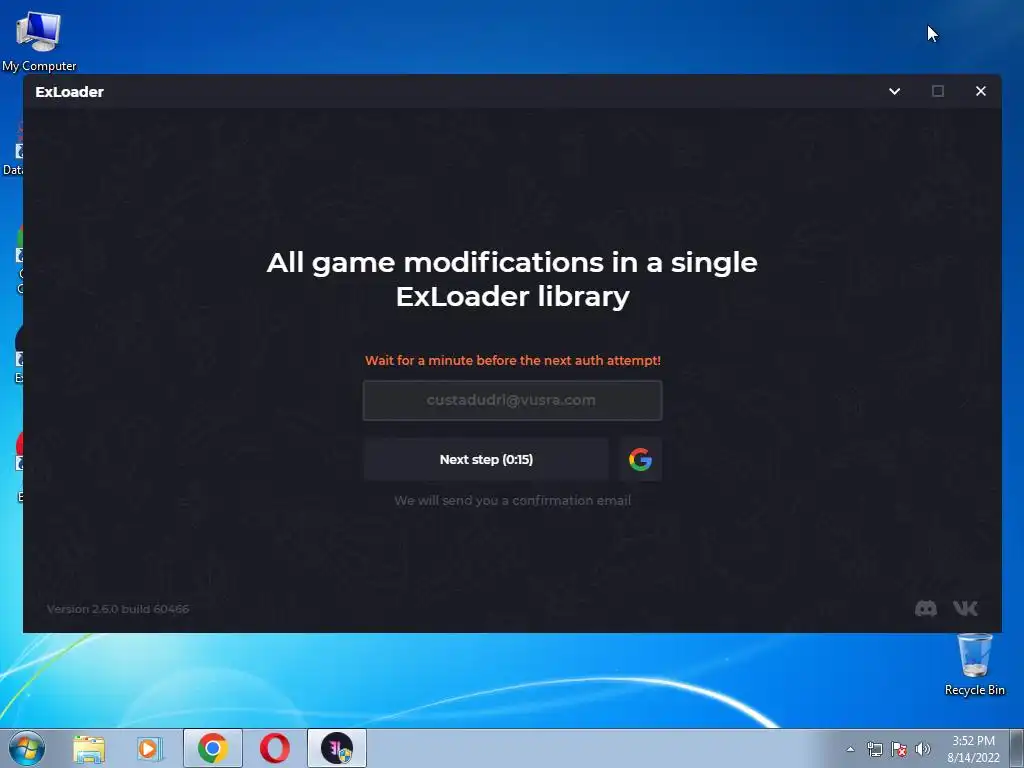Open the VK social link icon
Viewport: 1024px width, 768px height.
[x=965, y=609]
